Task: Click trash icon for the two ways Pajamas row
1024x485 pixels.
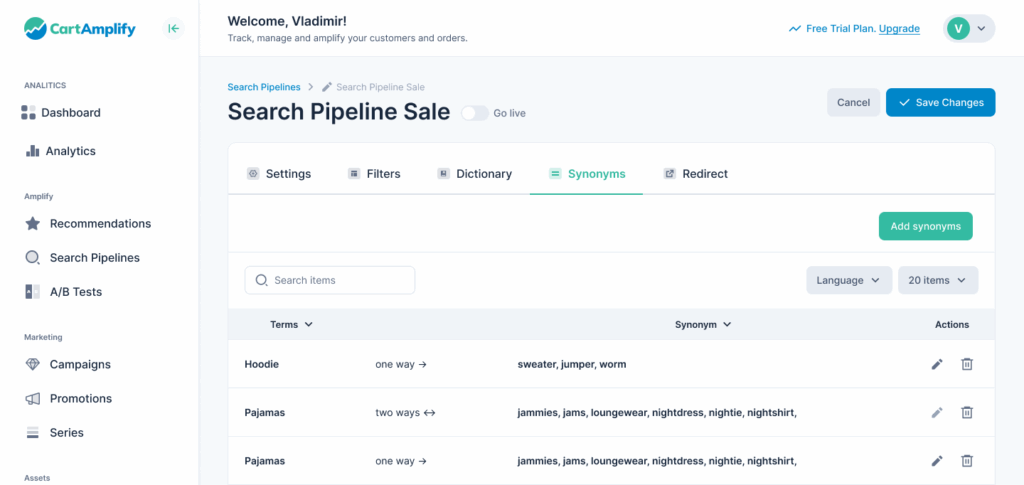Action: pyautogui.click(x=967, y=412)
